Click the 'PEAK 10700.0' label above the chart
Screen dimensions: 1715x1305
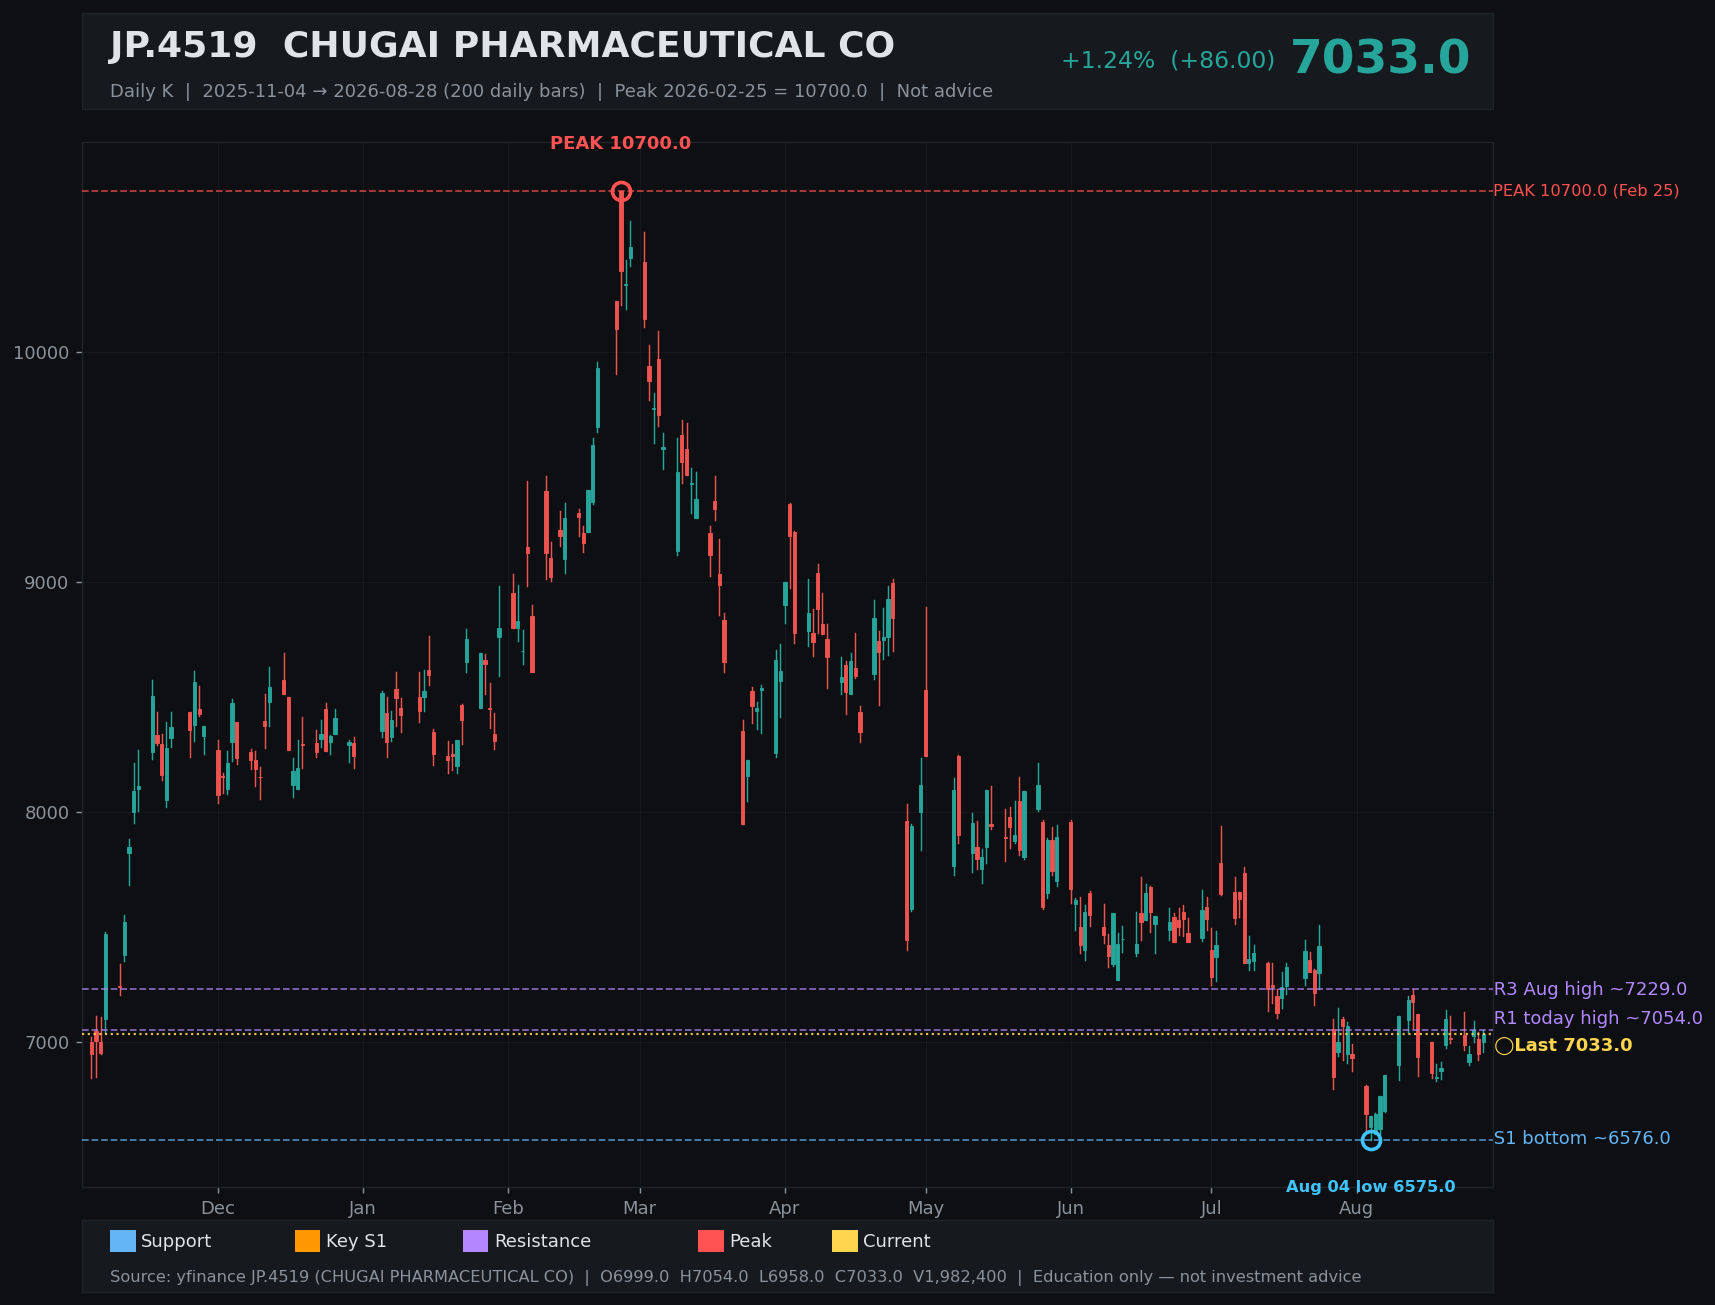[620, 143]
